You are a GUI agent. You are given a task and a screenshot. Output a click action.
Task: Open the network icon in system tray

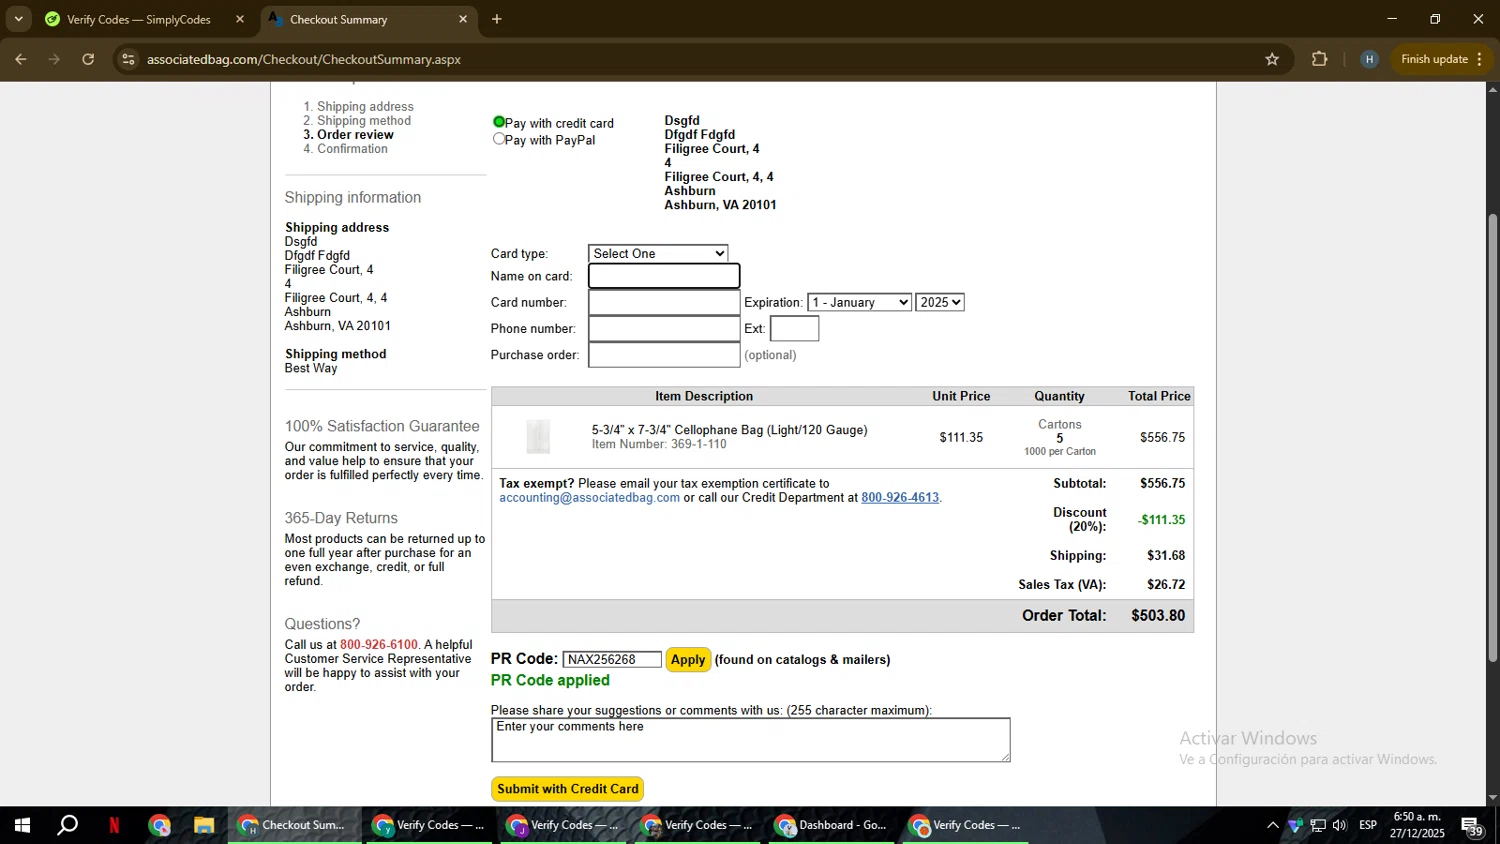coord(1317,826)
